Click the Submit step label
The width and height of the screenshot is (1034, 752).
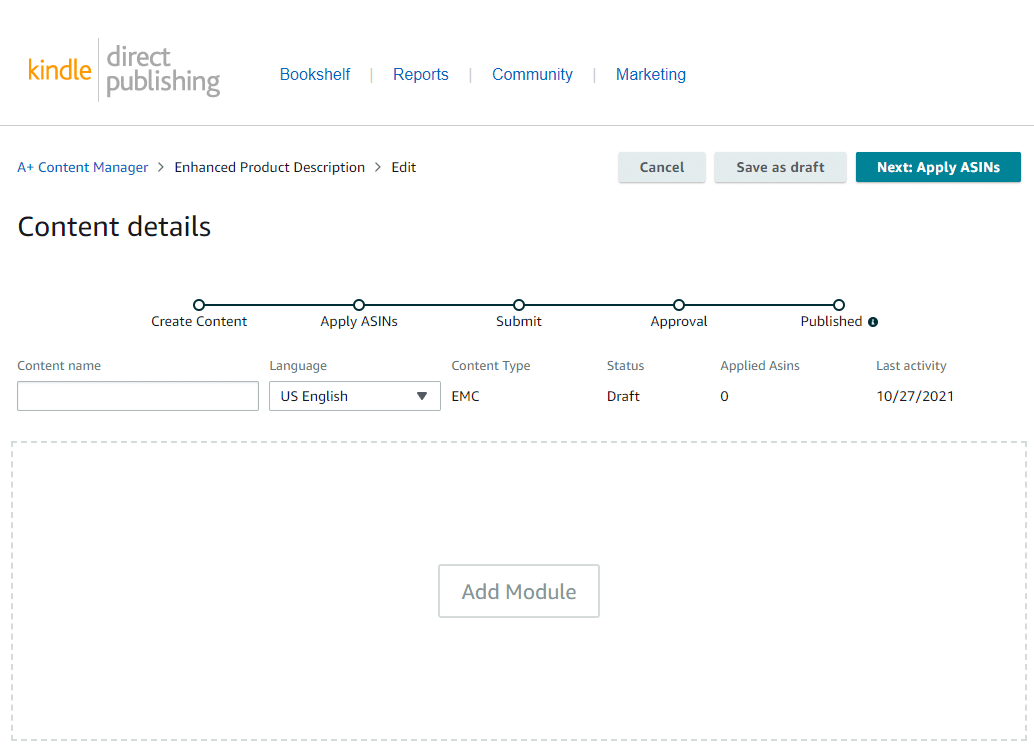tap(519, 321)
